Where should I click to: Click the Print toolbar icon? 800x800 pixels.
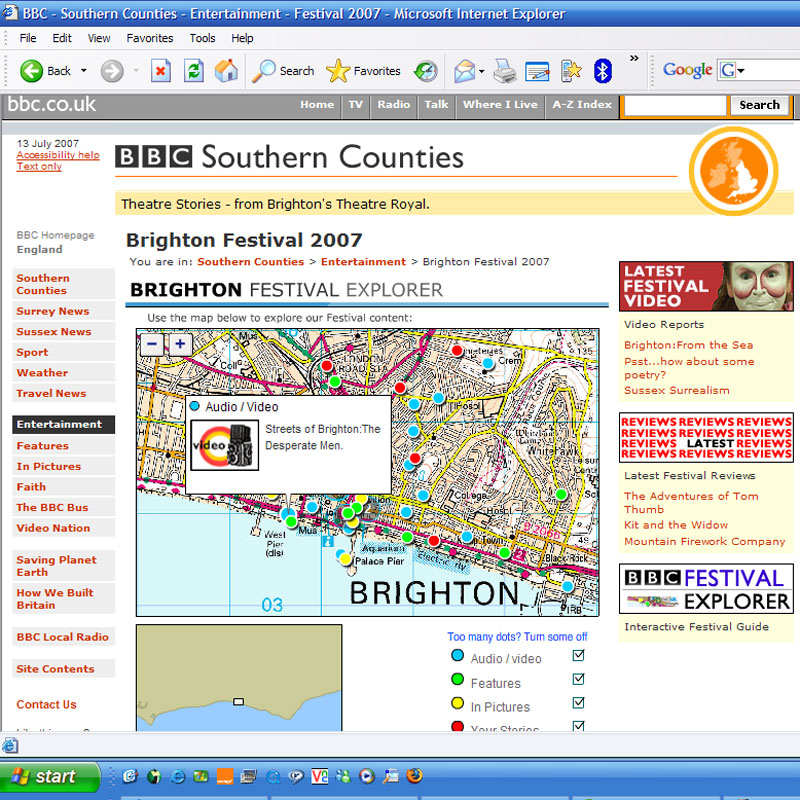coord(505,71)
